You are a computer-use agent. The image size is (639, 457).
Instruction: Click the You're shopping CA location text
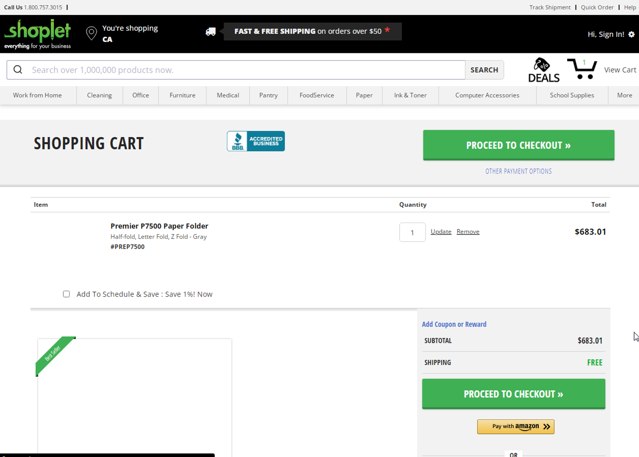coord(130,33)
